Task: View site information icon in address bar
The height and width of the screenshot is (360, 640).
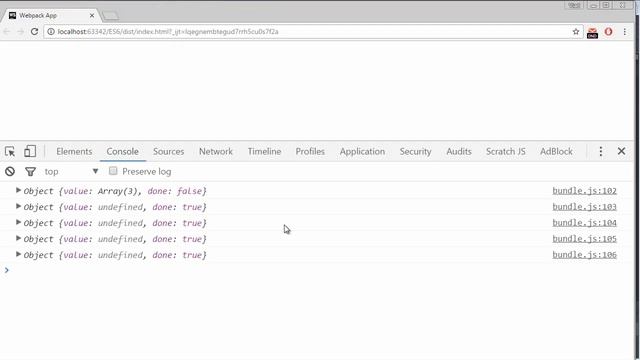Action: [x=51, y=31]
